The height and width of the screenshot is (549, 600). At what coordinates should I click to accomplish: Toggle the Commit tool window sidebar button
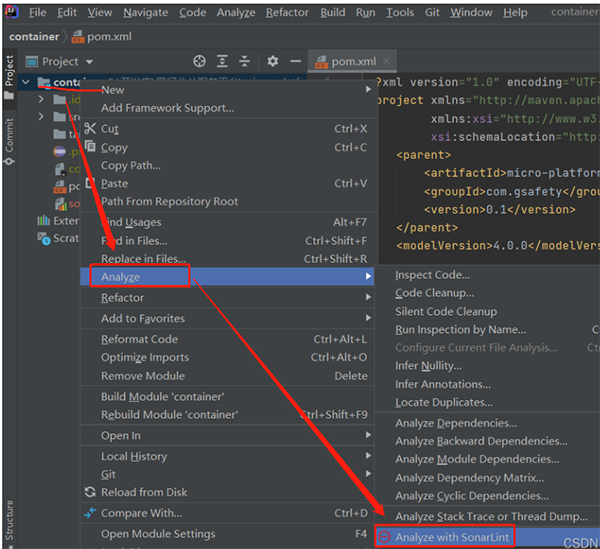tap(9, 141)
